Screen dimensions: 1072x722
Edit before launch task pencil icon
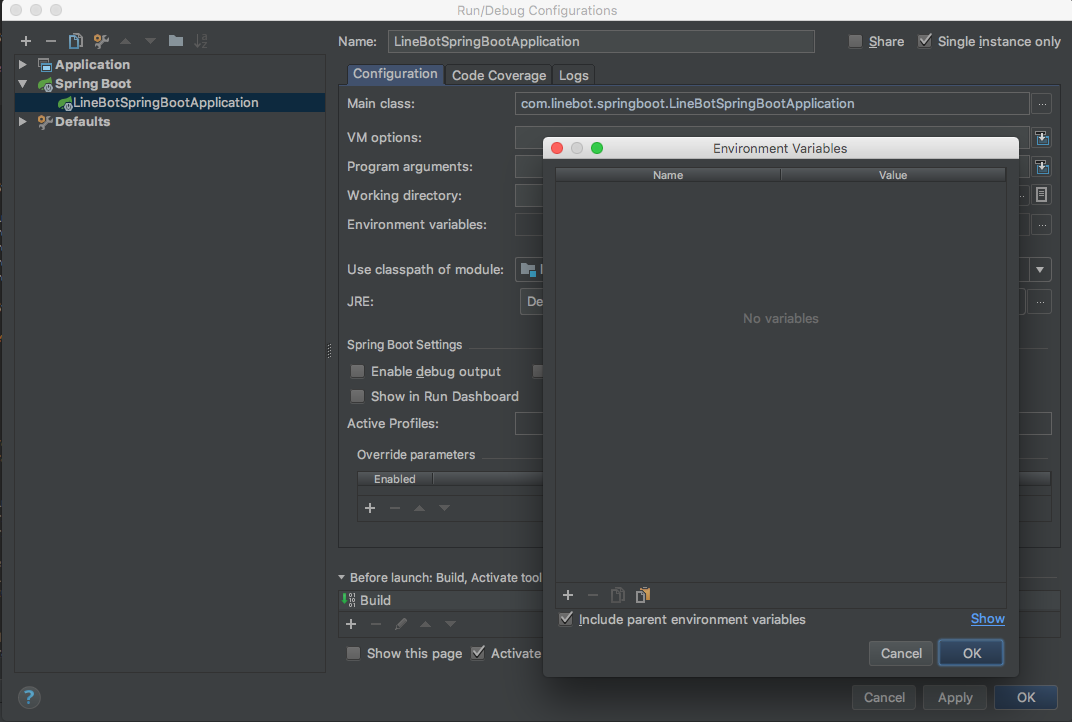click(x=401, y=624)
